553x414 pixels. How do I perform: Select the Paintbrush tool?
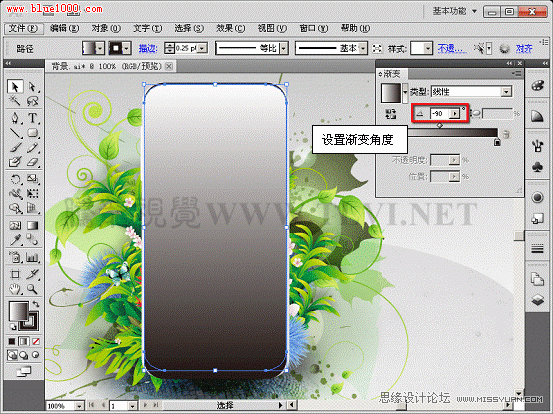click(x=15, y=148)
